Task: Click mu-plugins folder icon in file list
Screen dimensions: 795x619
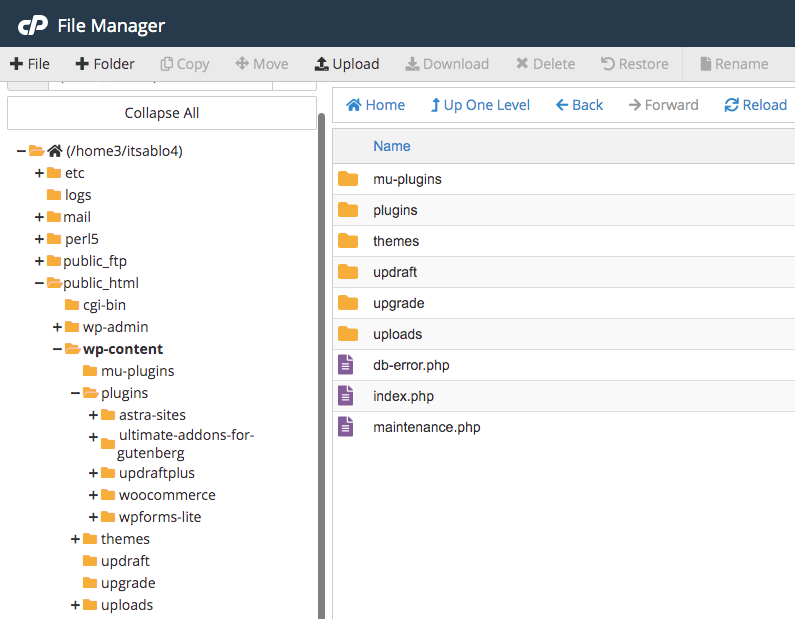Action: point(348,179)
